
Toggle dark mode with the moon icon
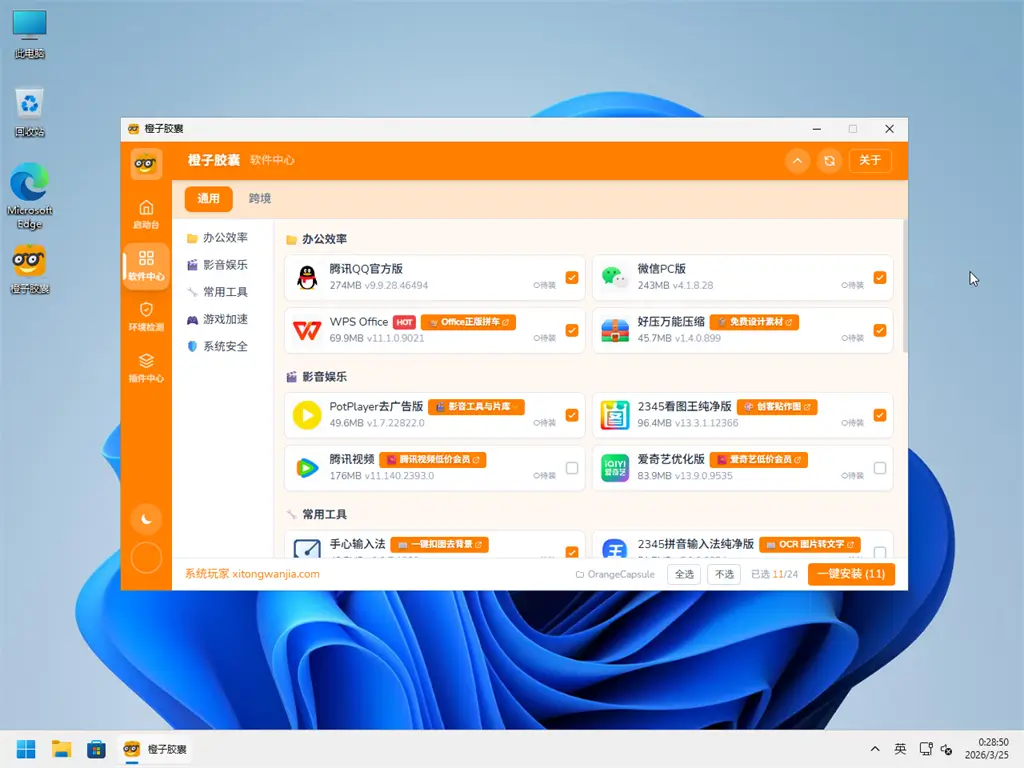click(146, 519)
